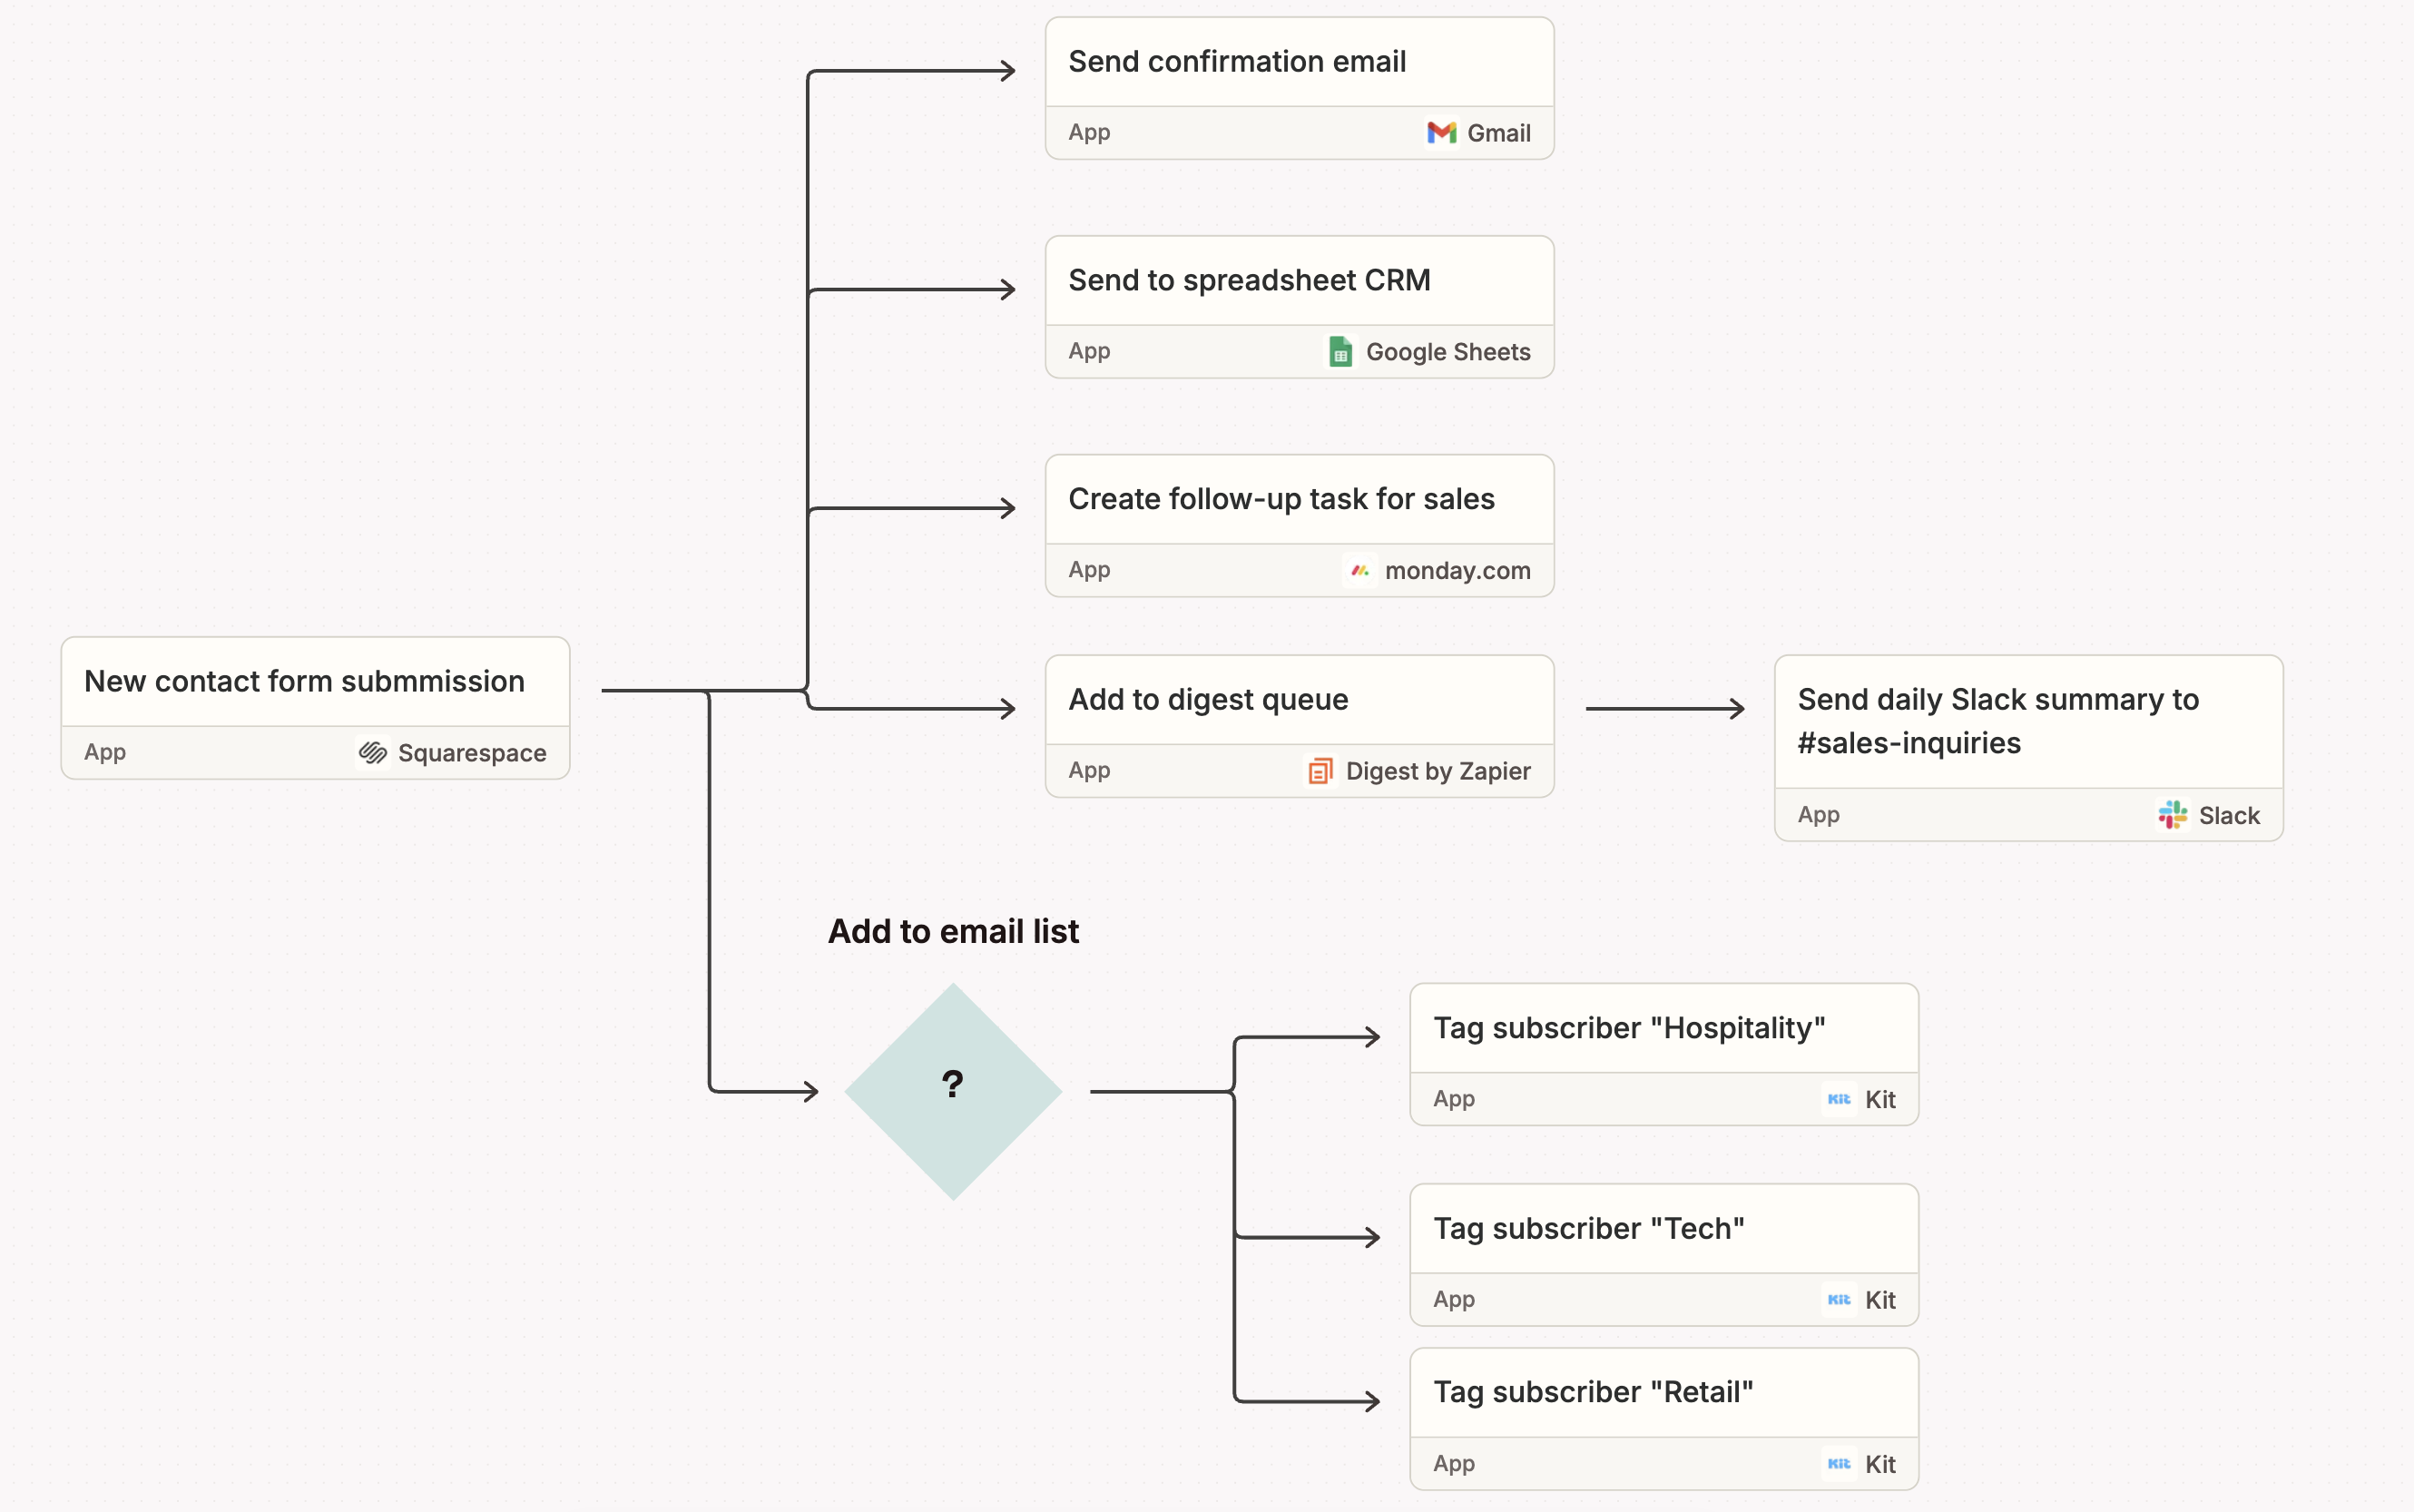Click the "App" label on the Tech card

coord(1454,1299)
